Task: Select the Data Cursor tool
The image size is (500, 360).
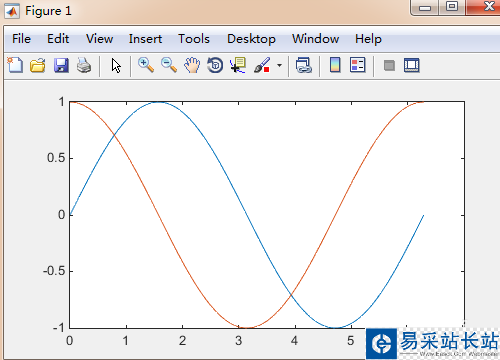Action: click(x=238, y=65)
